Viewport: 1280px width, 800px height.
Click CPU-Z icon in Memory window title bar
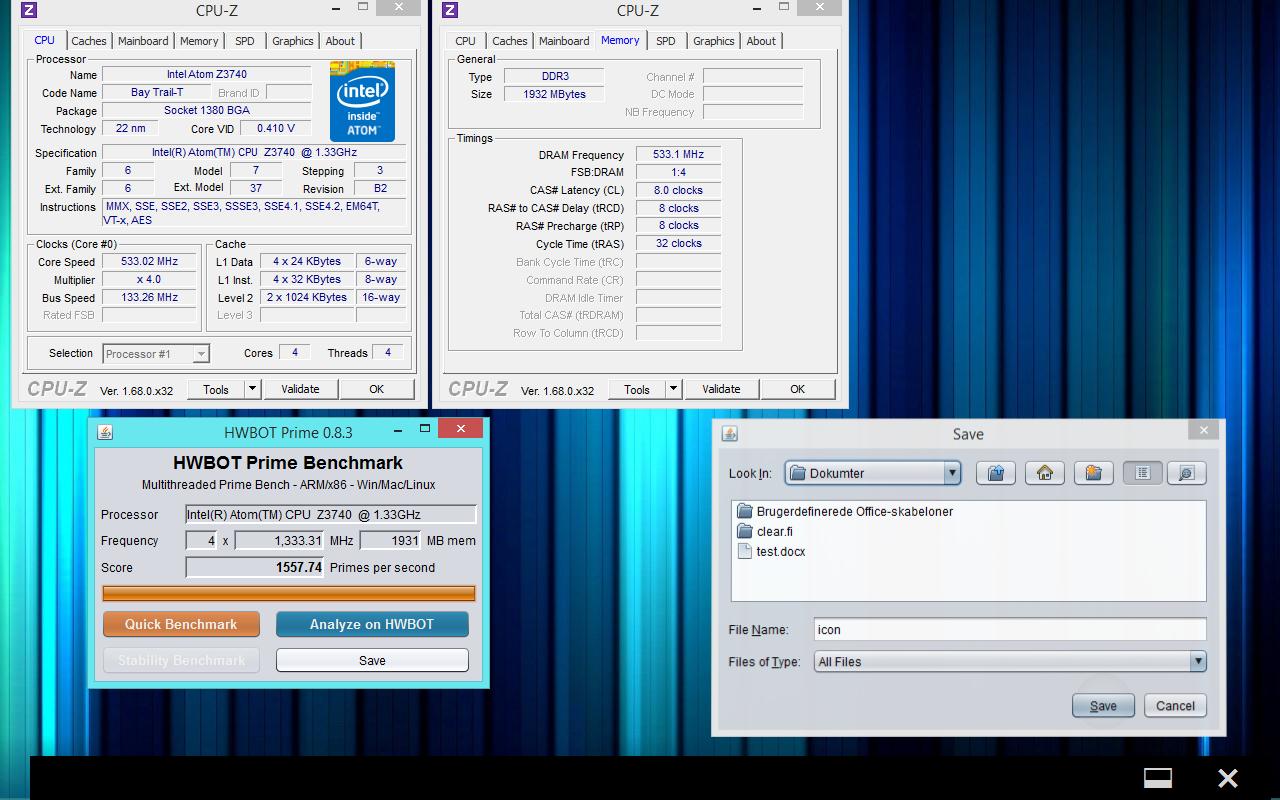tap(450, 10)
